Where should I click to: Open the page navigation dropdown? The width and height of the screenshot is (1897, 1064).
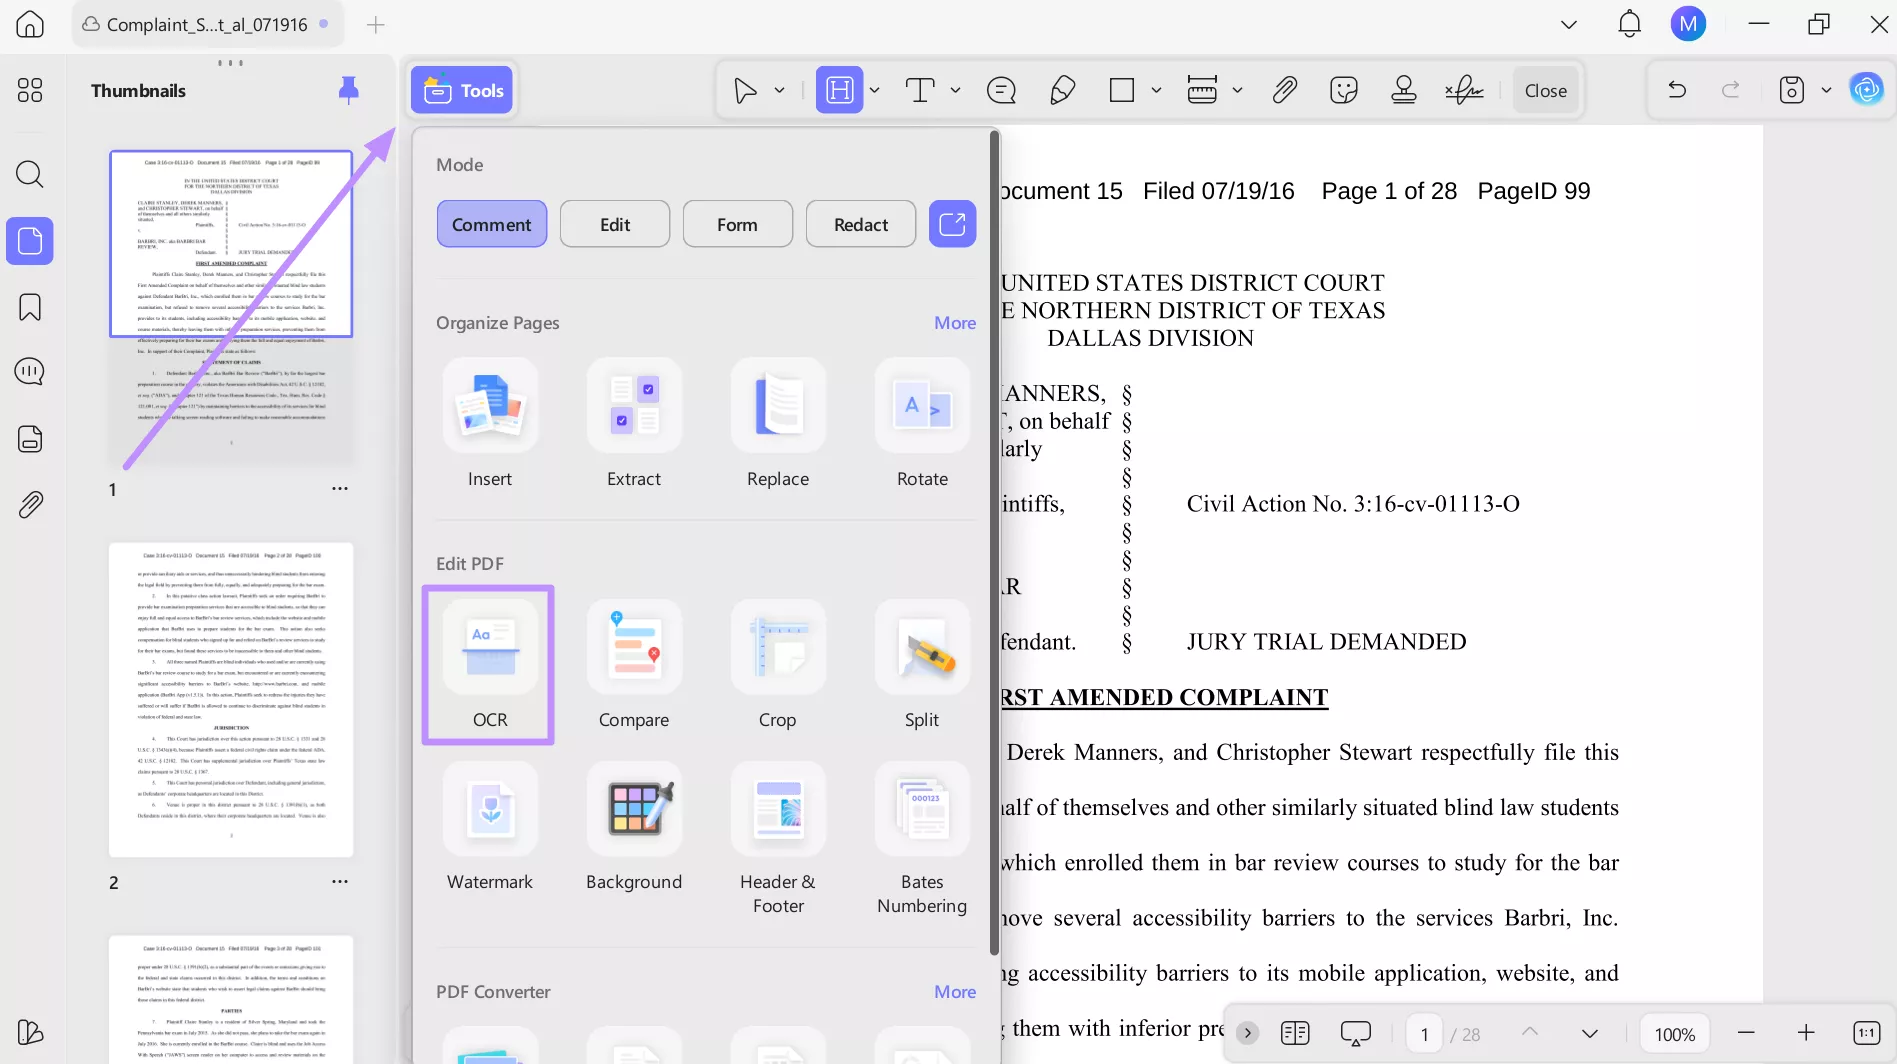[x=1589, y=1032]
